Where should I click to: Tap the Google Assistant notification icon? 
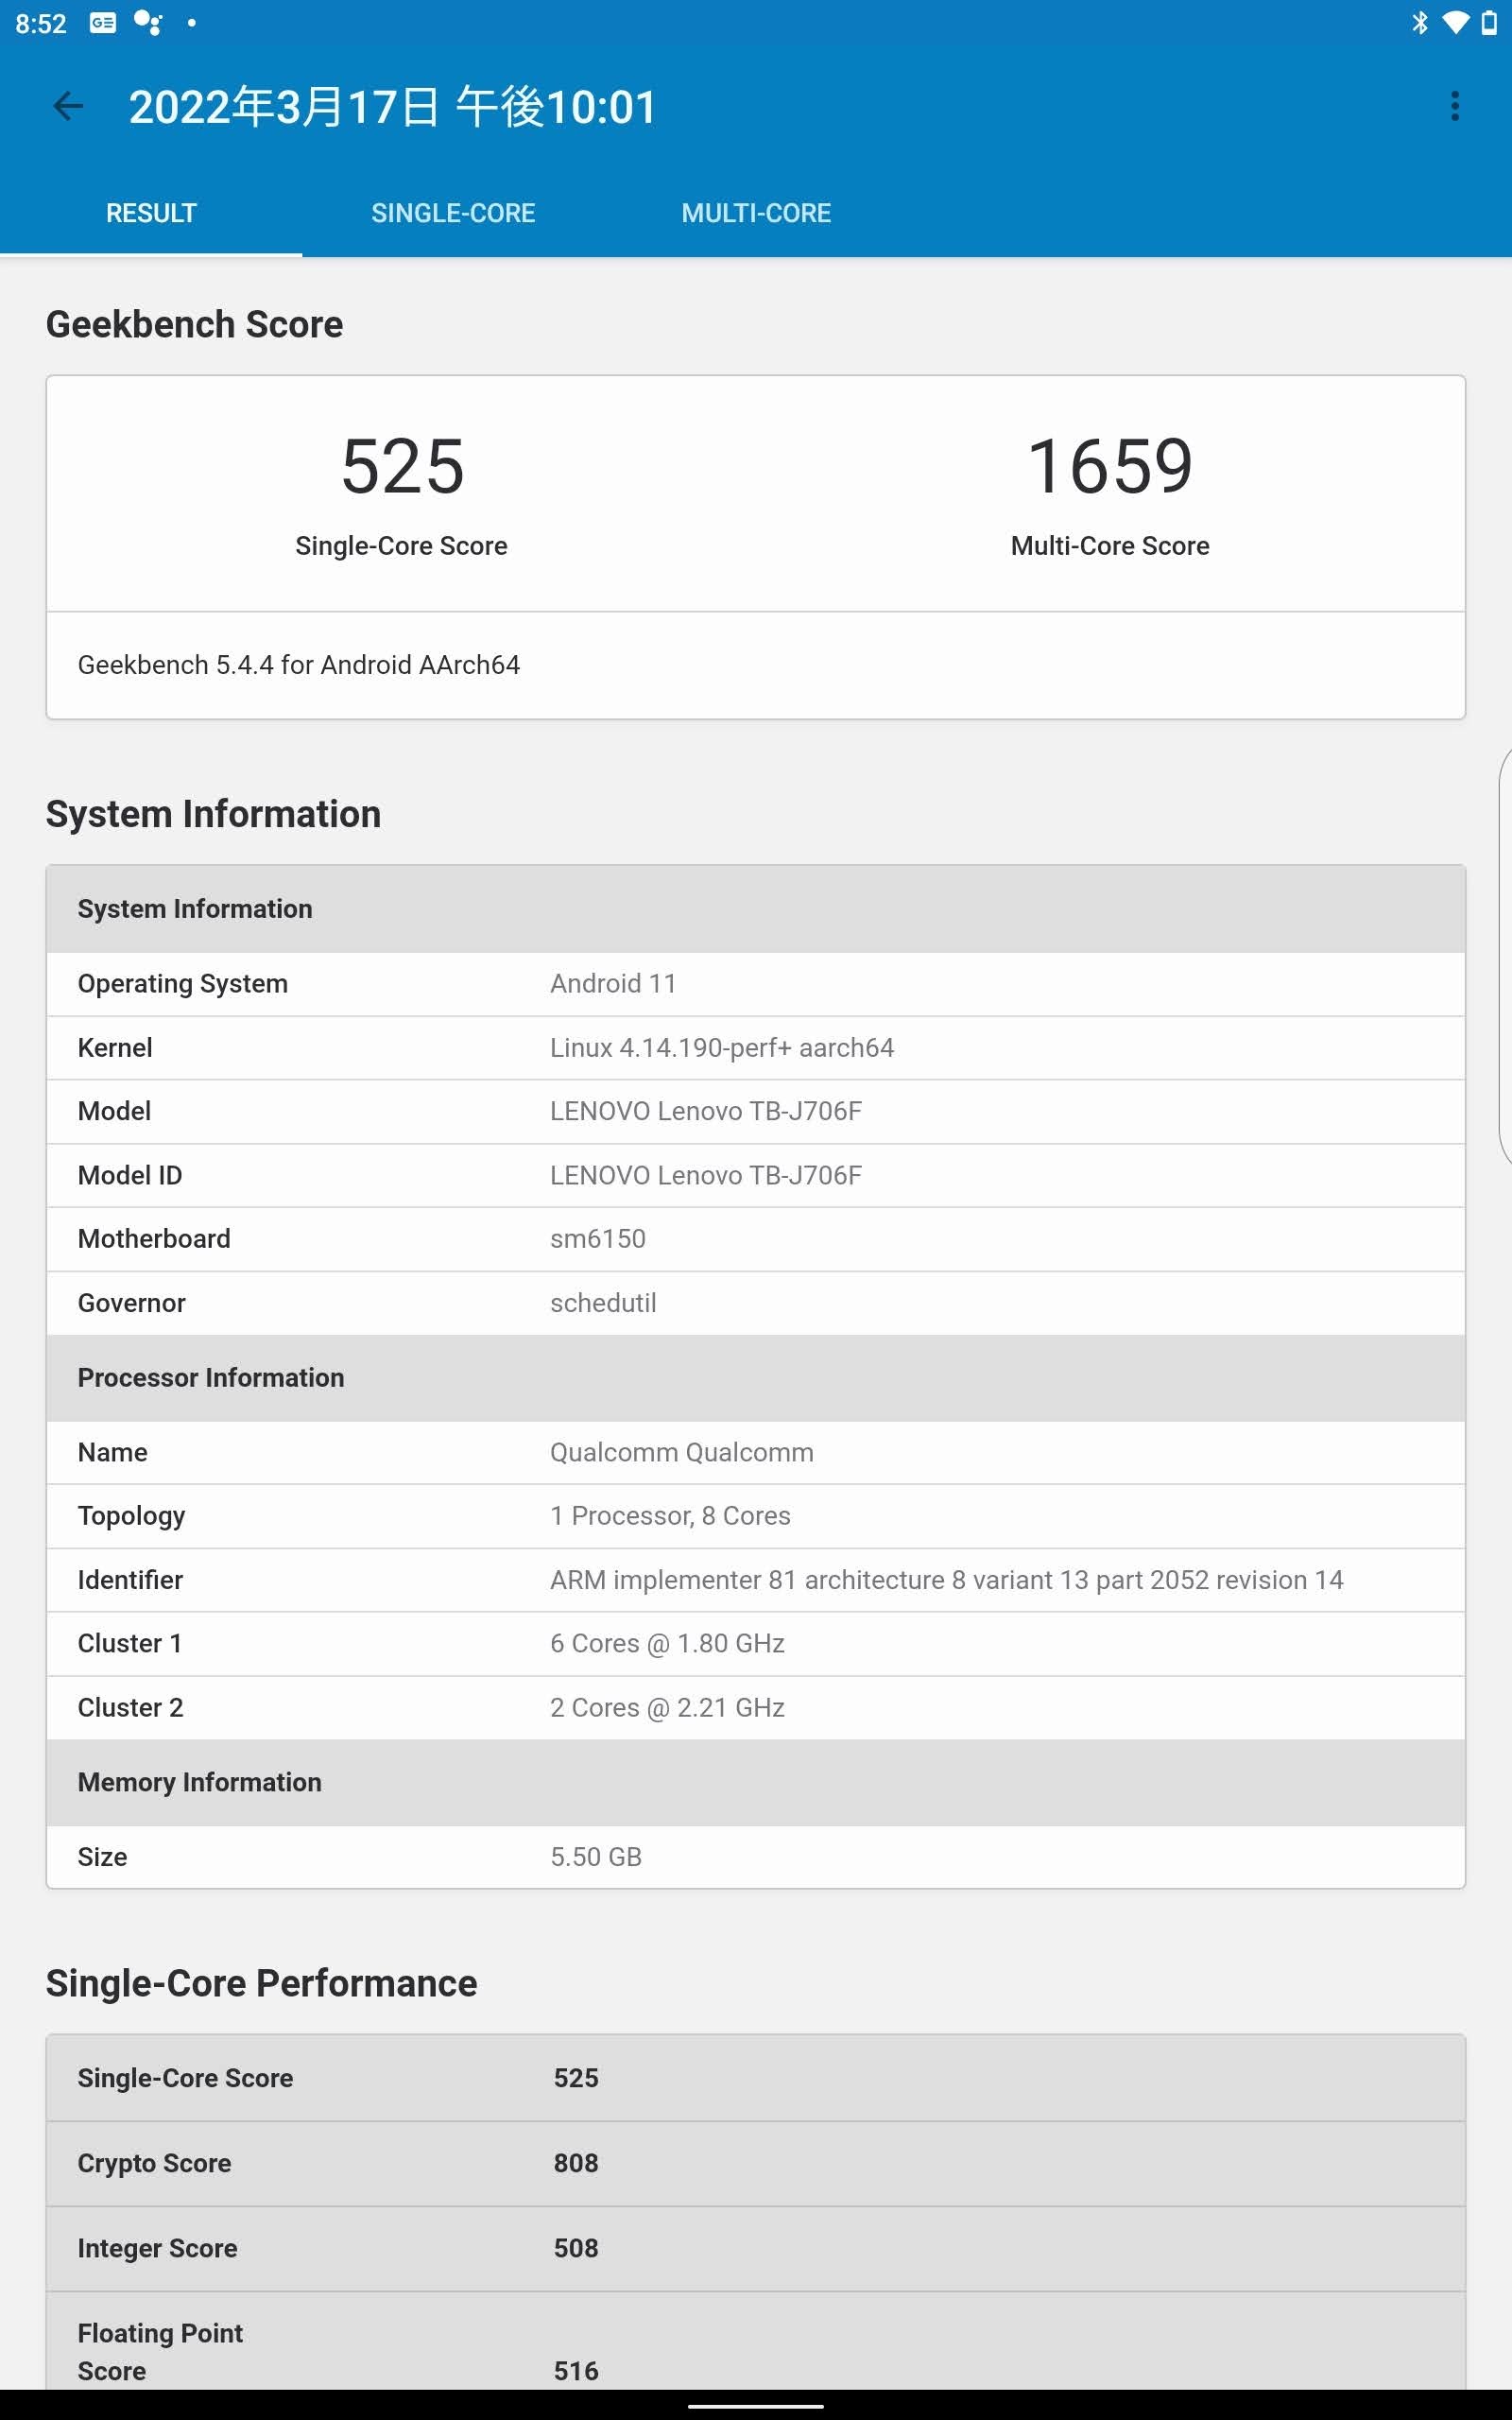click(x=148, y=22)
